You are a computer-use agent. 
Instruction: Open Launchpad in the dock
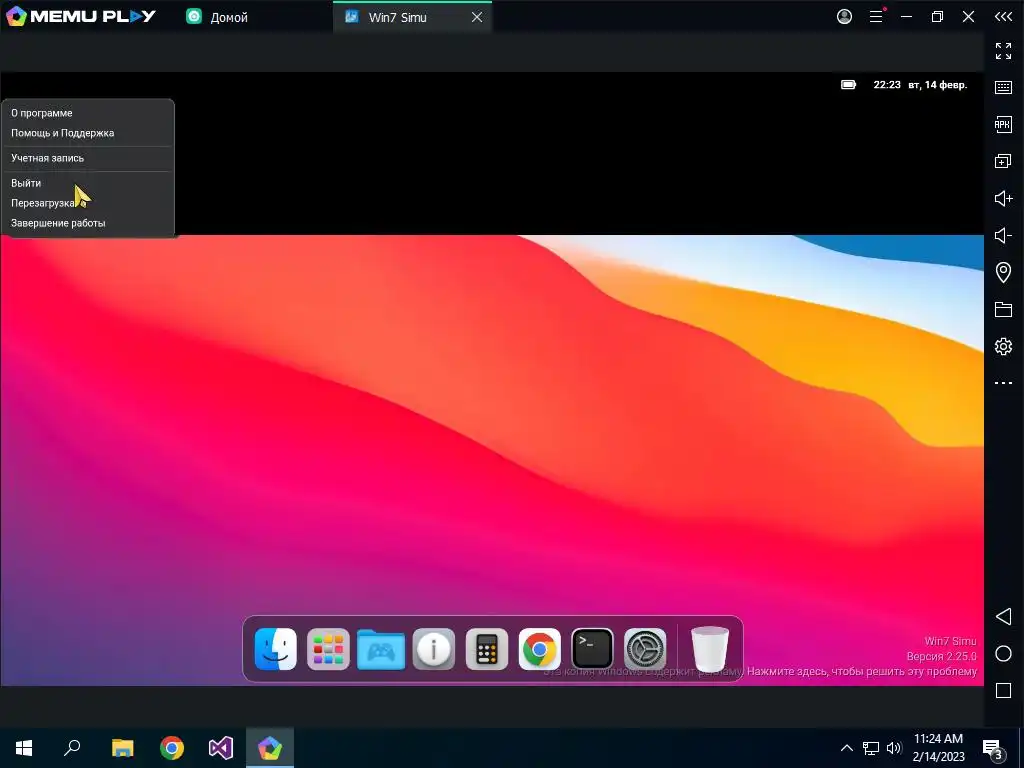328,649
